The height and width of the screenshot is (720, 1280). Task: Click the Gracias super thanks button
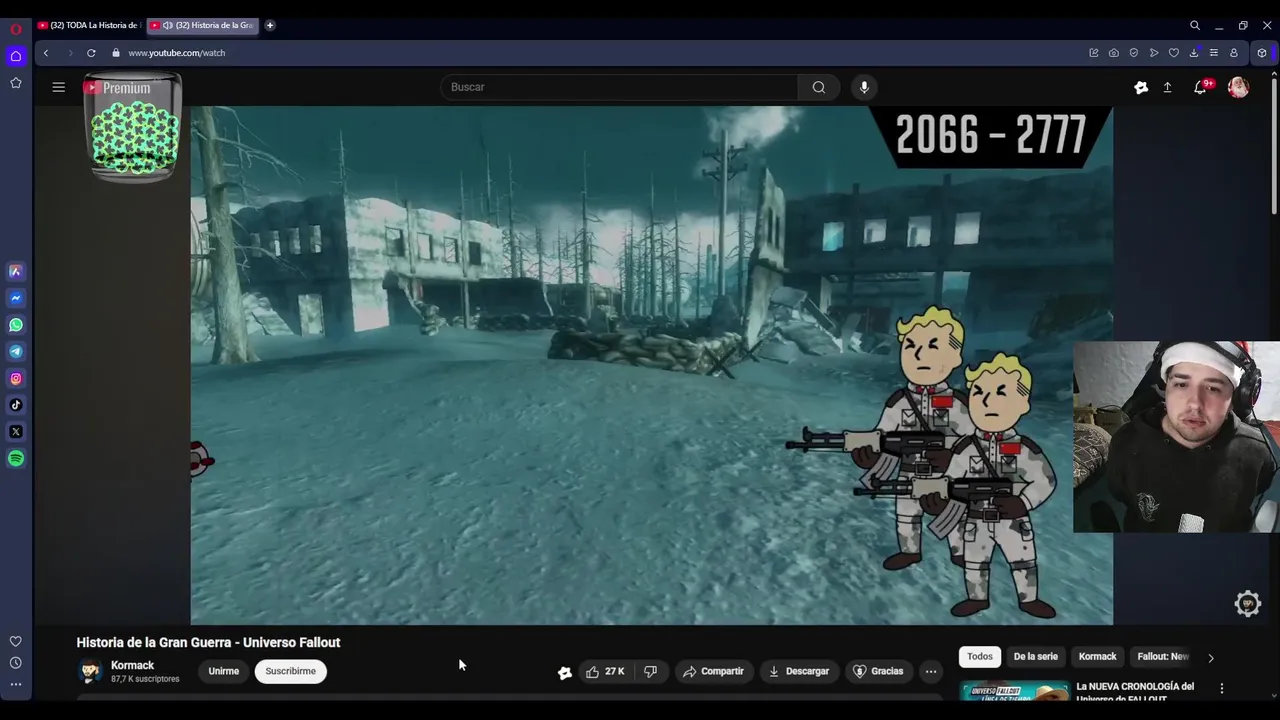pos(878,671)
